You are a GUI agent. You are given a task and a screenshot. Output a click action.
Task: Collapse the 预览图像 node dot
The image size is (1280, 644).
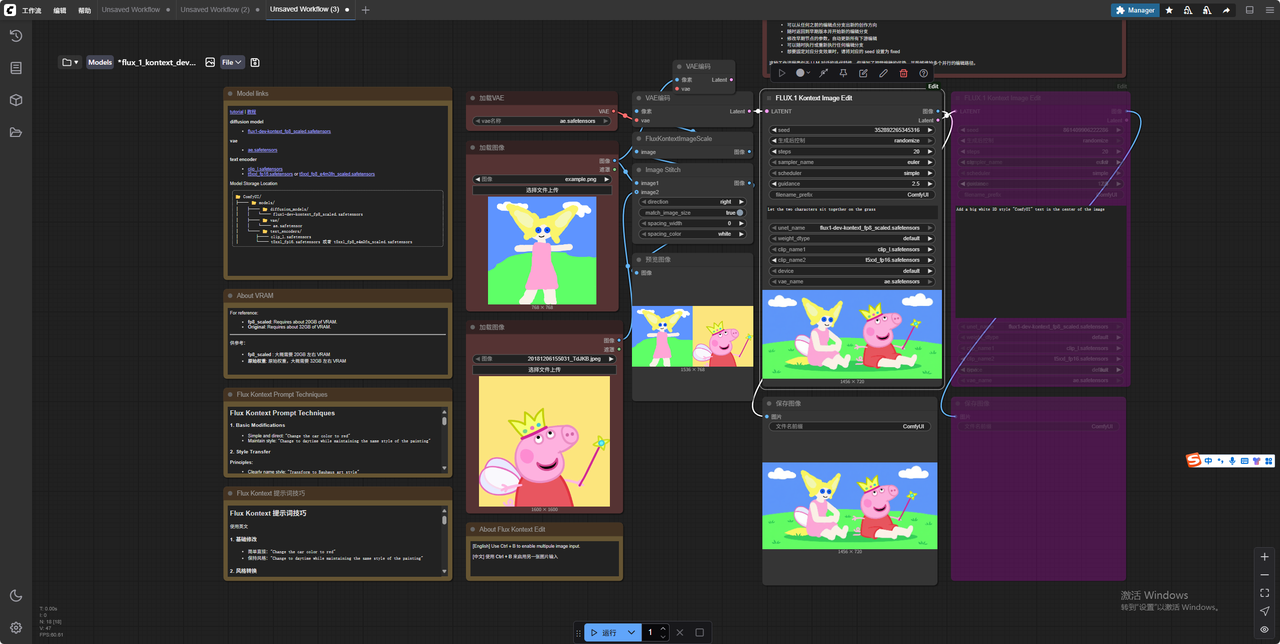click(638, 260)
